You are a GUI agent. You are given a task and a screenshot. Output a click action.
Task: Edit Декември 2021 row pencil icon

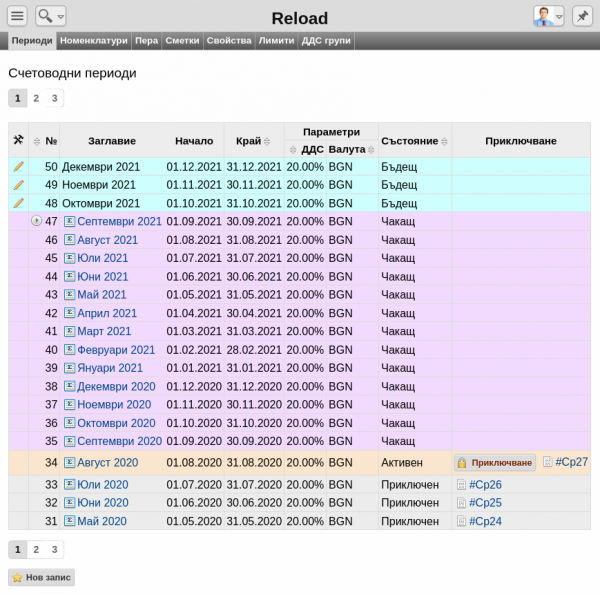(x=19, y=166)
